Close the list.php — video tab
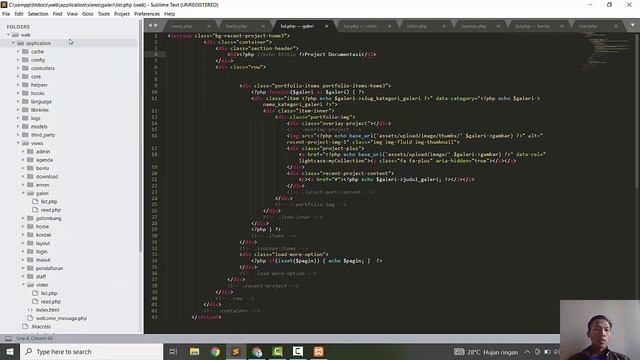The width and height of the screenshot is (640, 360). click(x=389, y=26)
